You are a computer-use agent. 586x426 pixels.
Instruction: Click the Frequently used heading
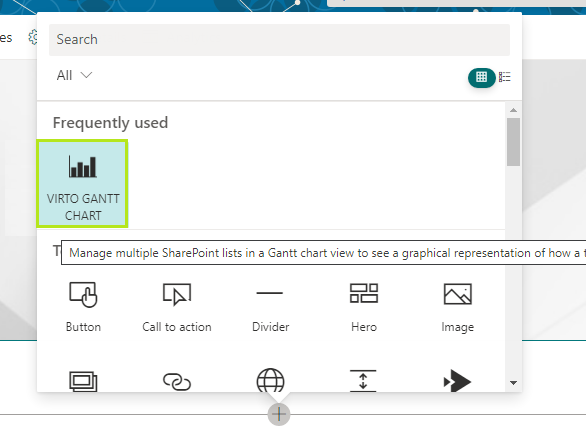[x=110, y=123]
